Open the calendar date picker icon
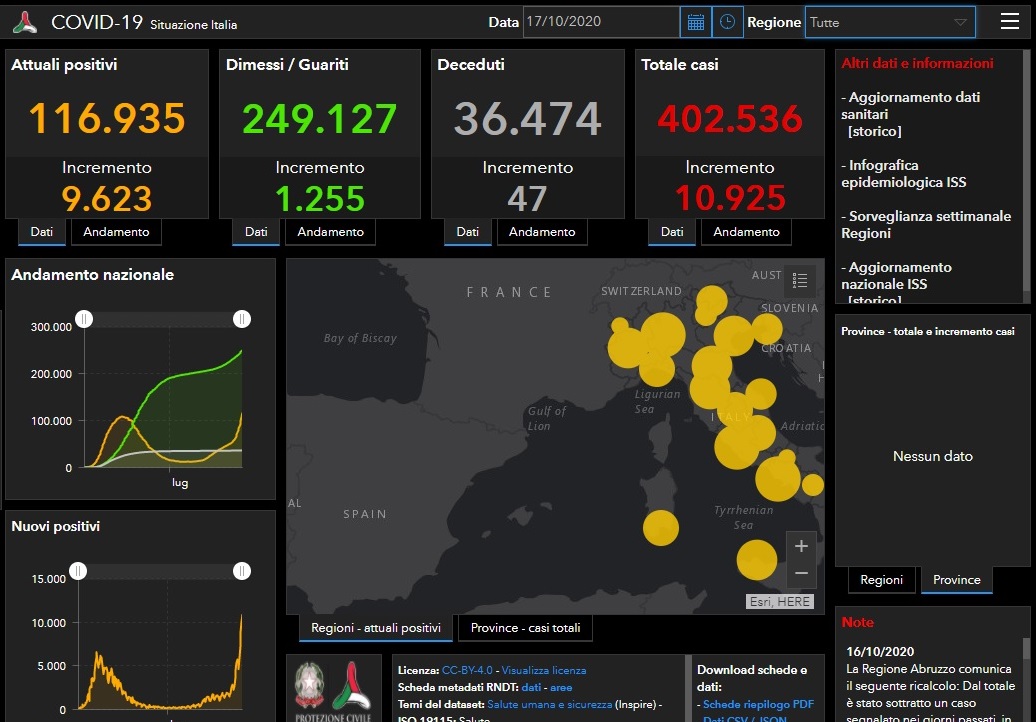 (x=696, y=22)
